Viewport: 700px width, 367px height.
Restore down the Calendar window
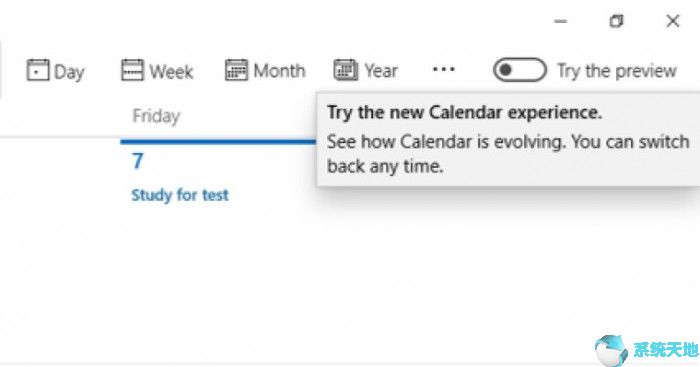617,21
